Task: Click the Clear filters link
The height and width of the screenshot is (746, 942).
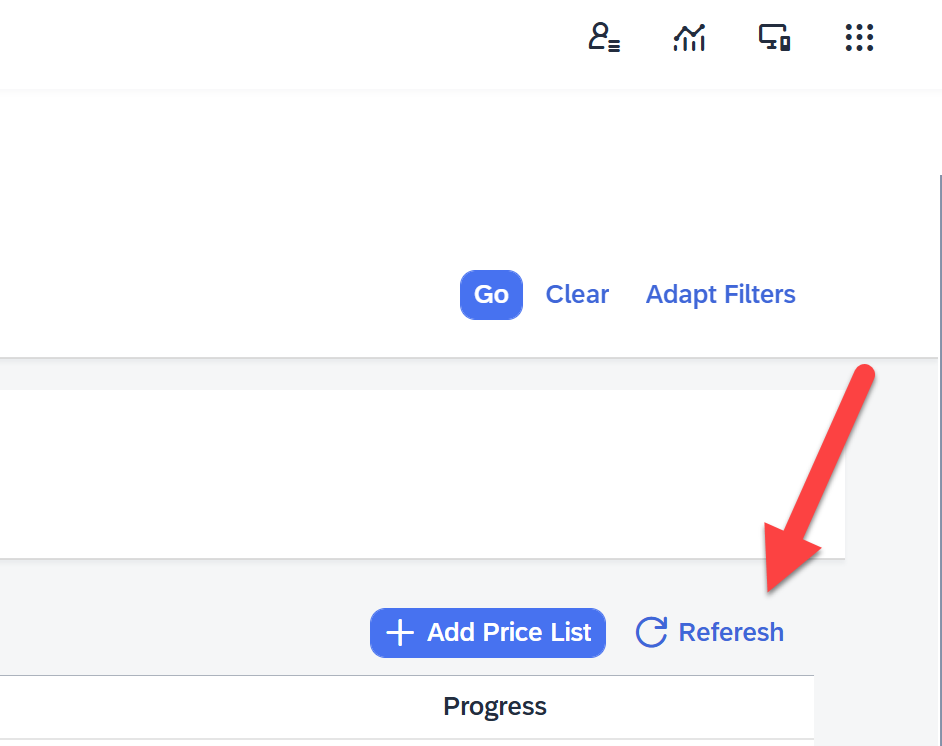Action: 577,294
